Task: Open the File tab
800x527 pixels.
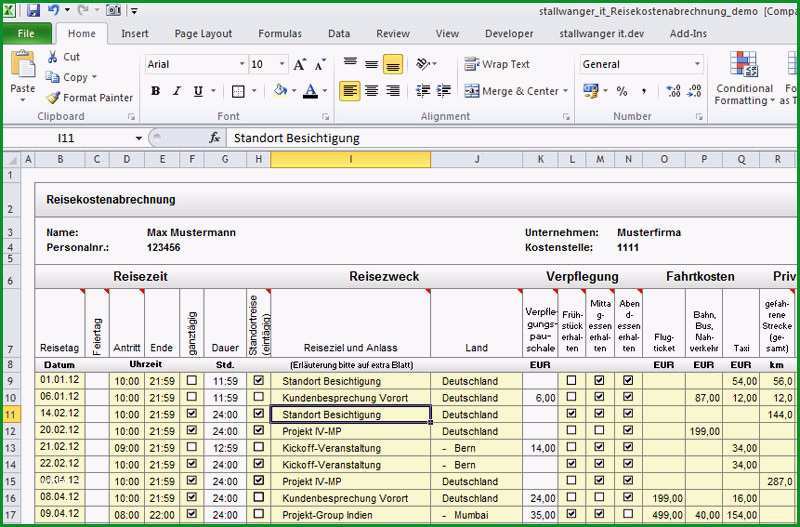Action: [x=27, y=34]
